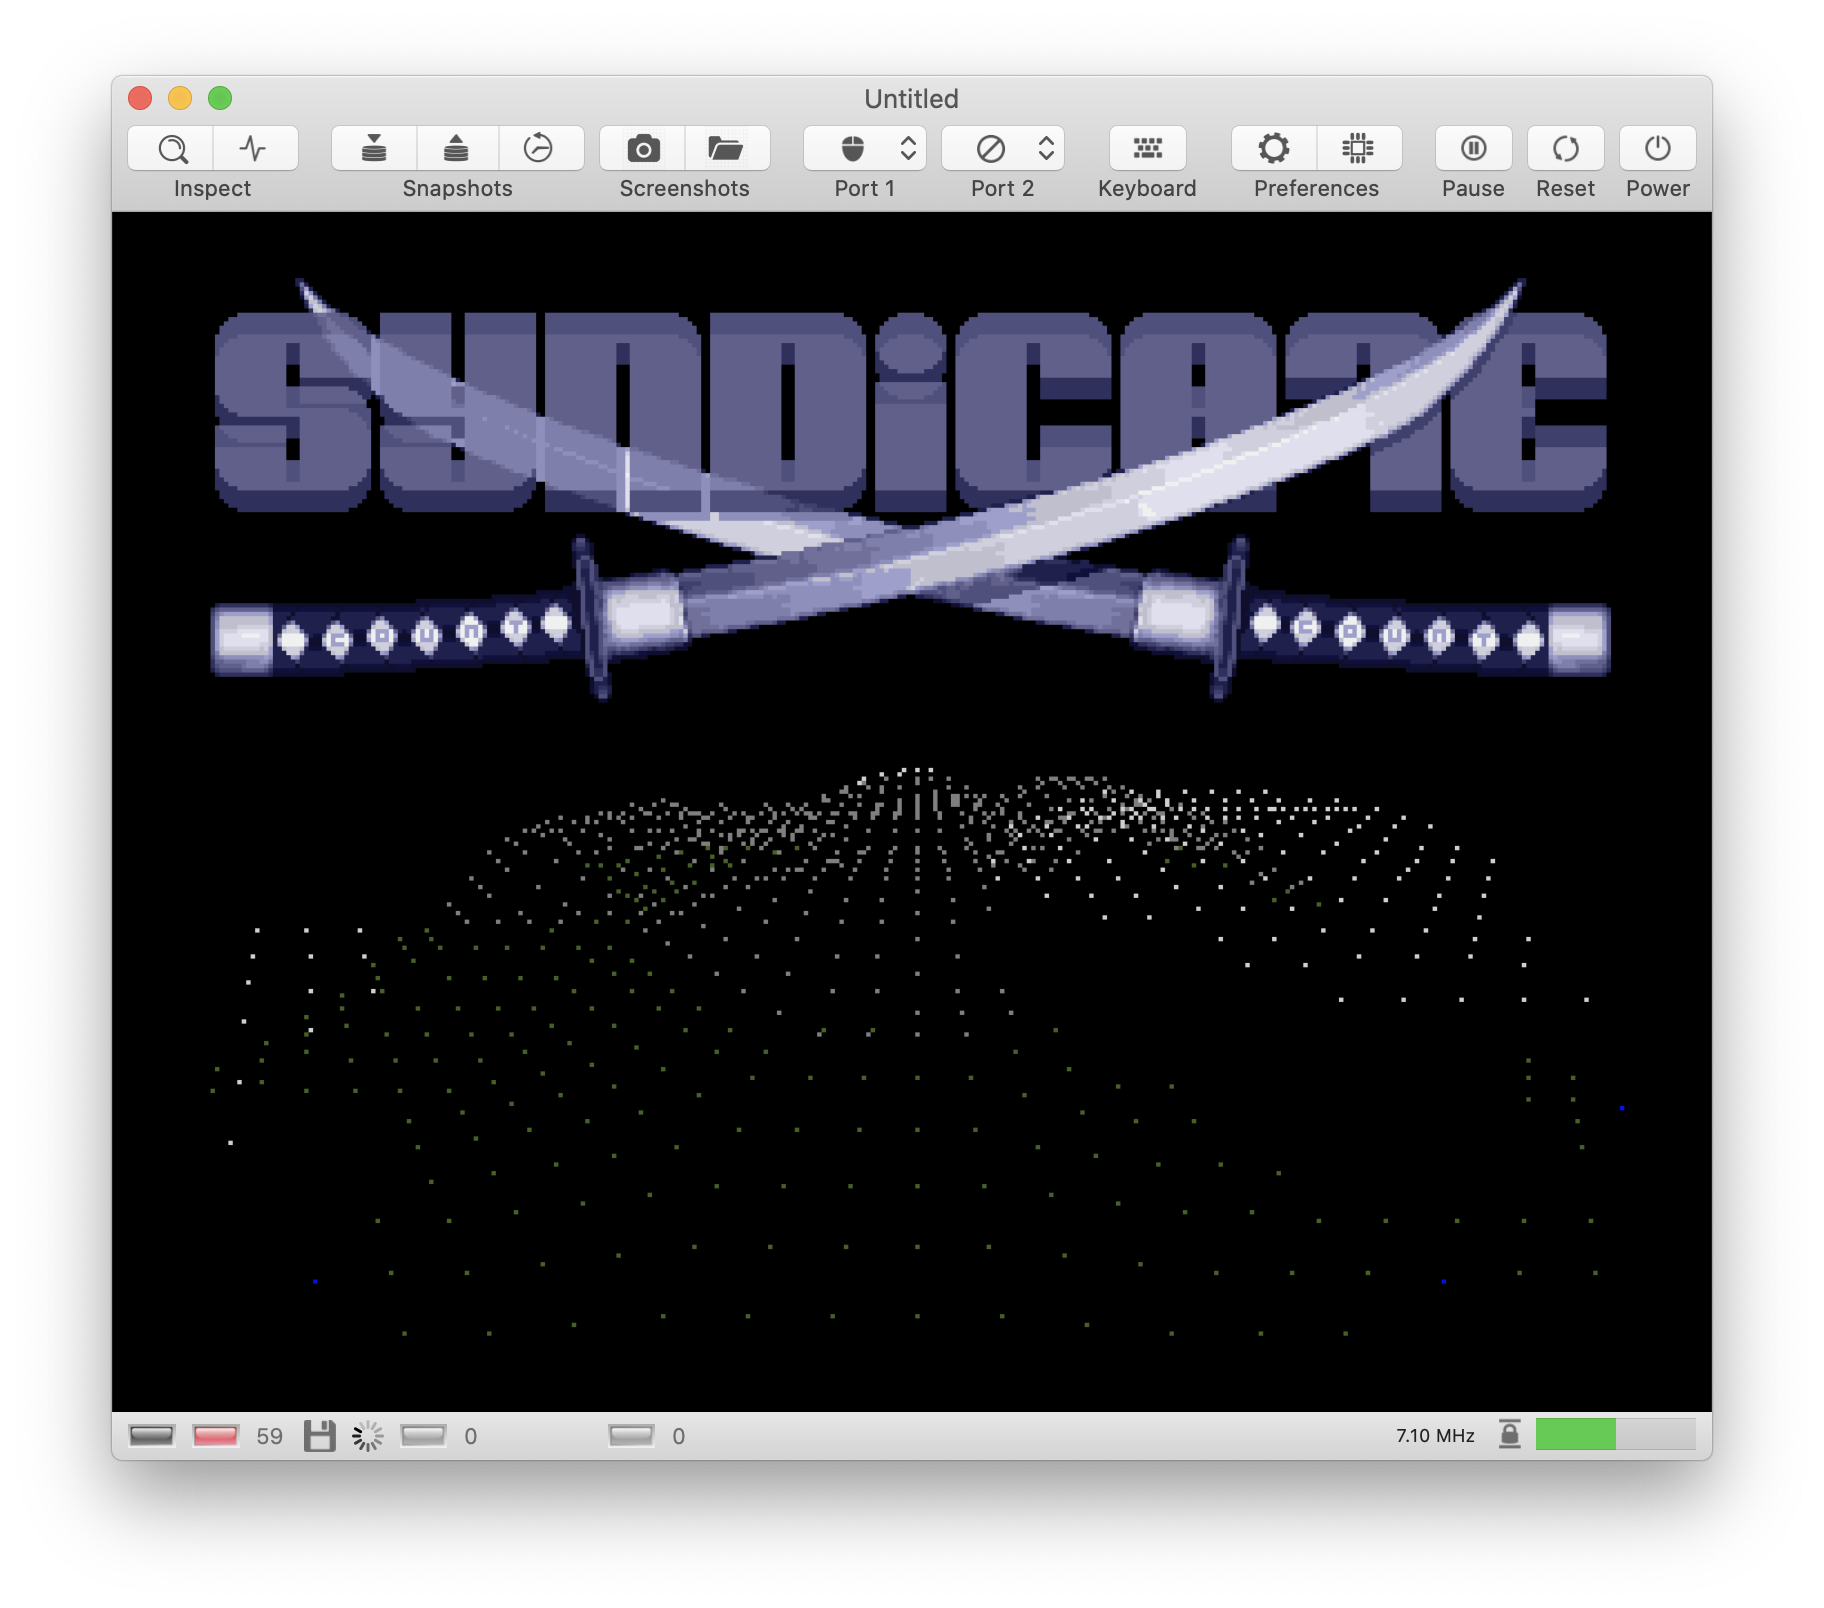Open the activity monitor waveform icon
This screenshot has height=1608, width=1824.
pos(256,148)
